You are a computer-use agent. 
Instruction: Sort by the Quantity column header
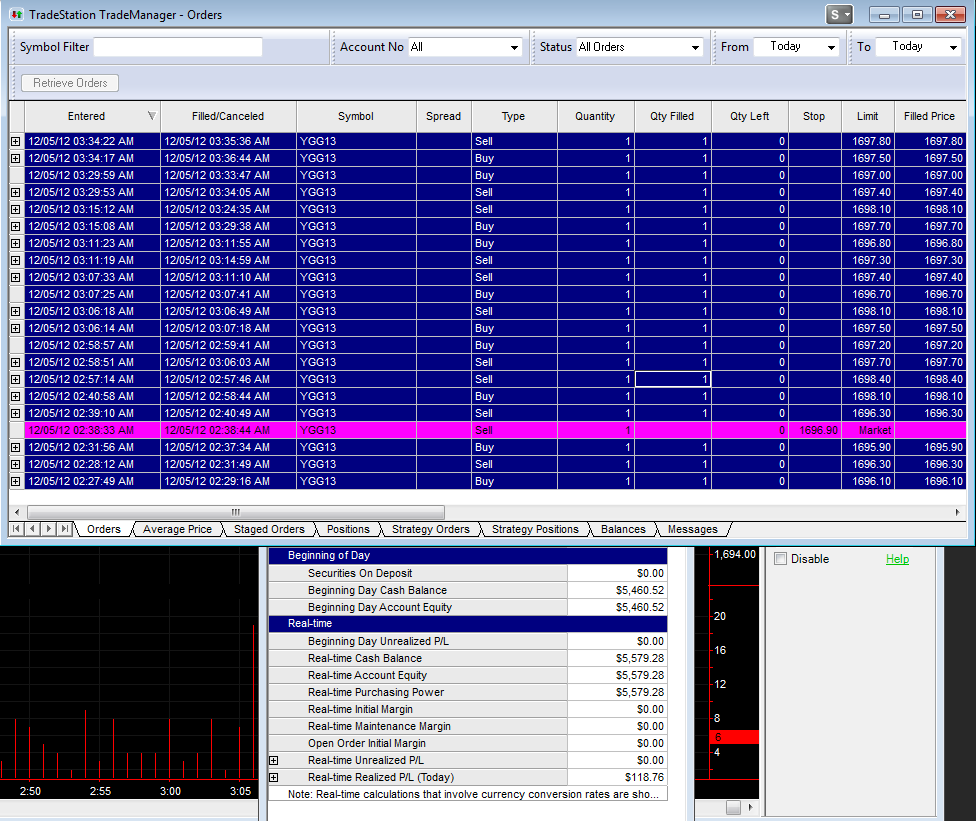595,116
